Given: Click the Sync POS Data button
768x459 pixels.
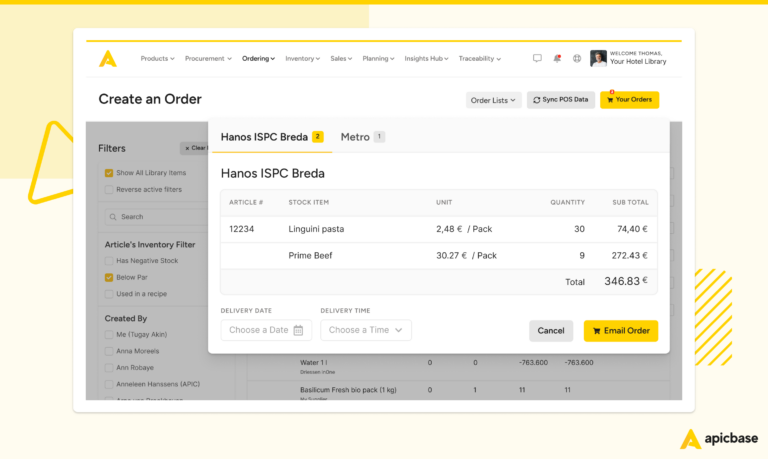Looking at the screenshot, I should [x=561, y=100].
